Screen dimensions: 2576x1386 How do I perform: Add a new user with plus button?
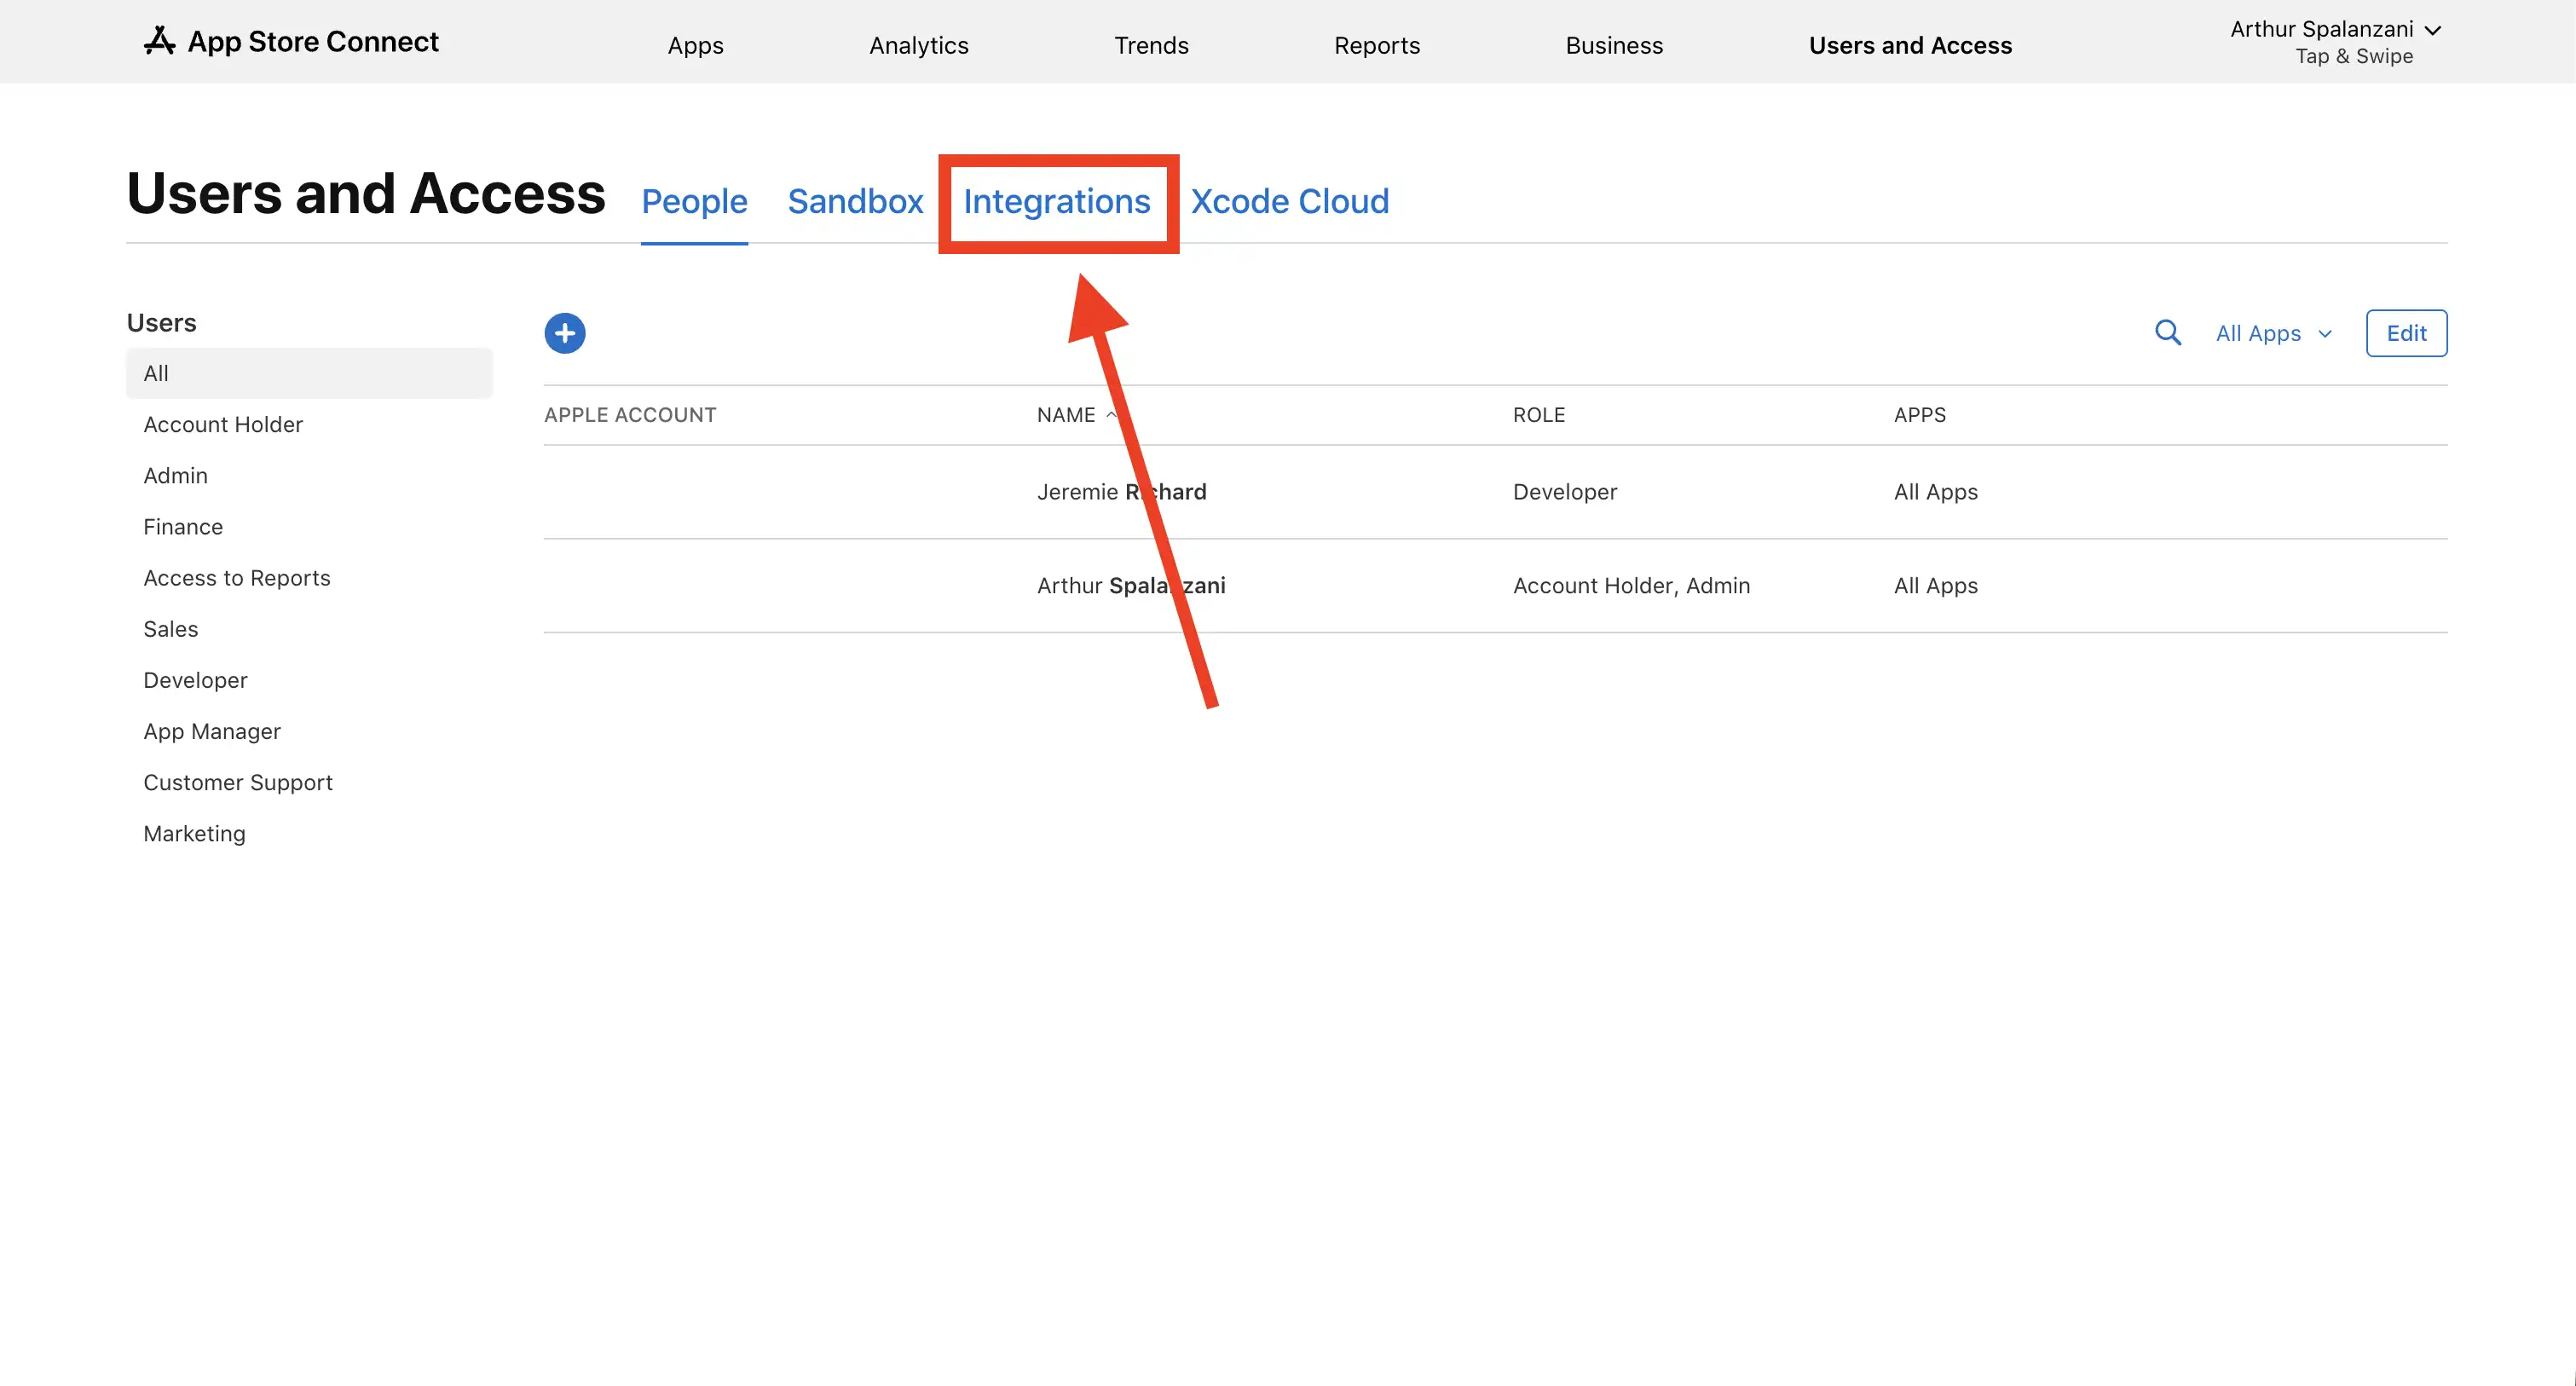pos(565,333)
